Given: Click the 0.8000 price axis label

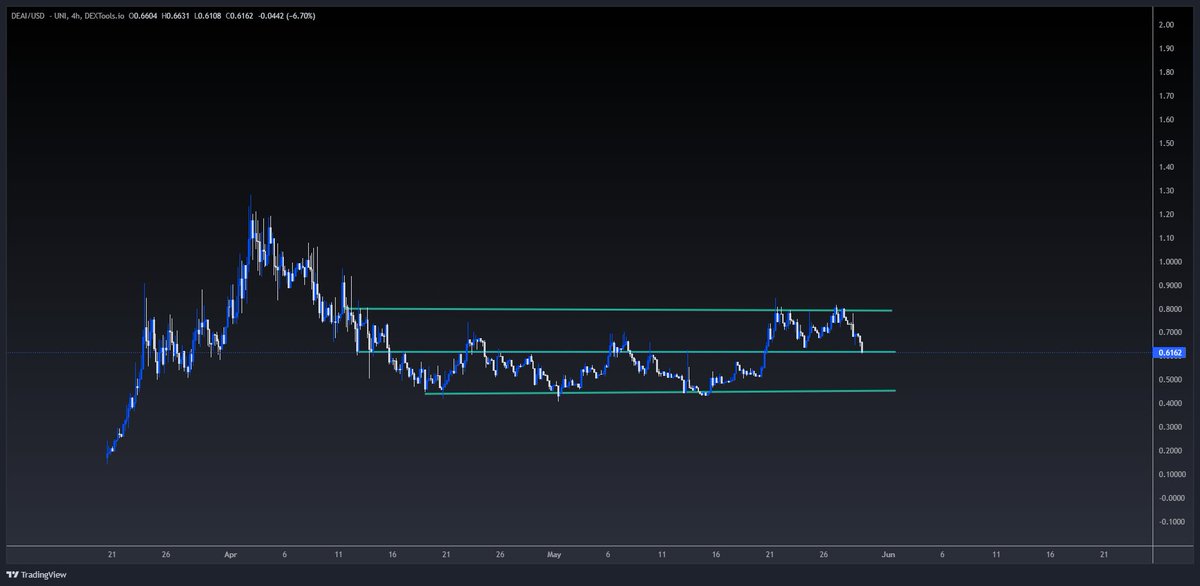Looking at the screenshot, I should [1169, 309].
